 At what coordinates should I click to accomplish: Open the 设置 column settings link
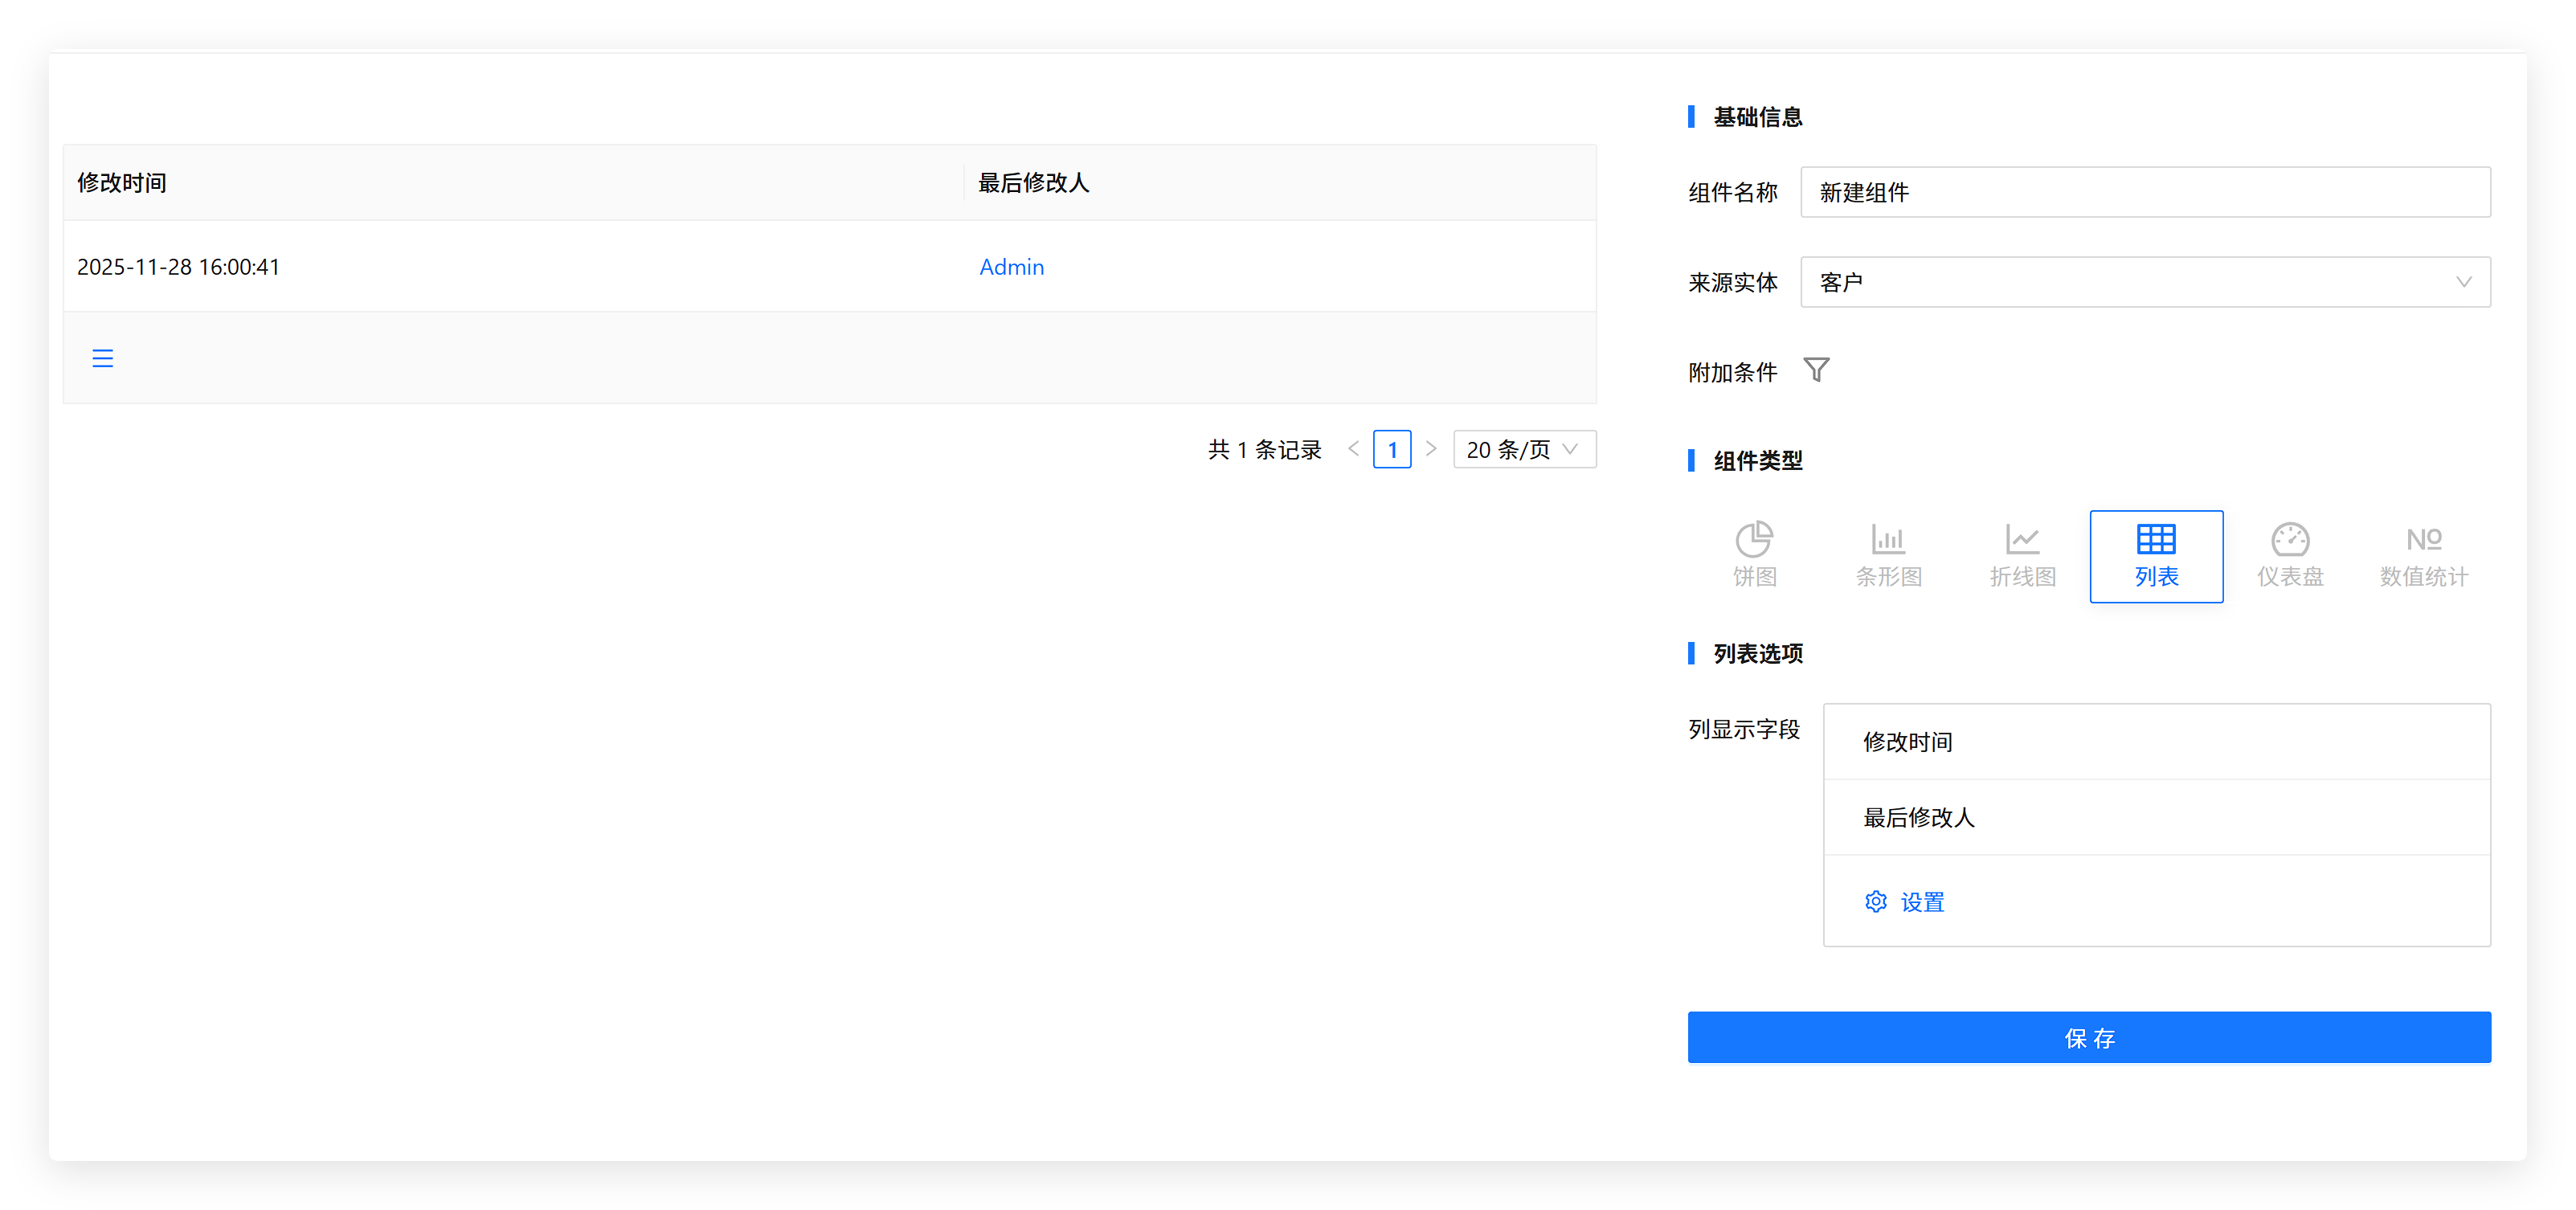click(x=1905, y=901)
